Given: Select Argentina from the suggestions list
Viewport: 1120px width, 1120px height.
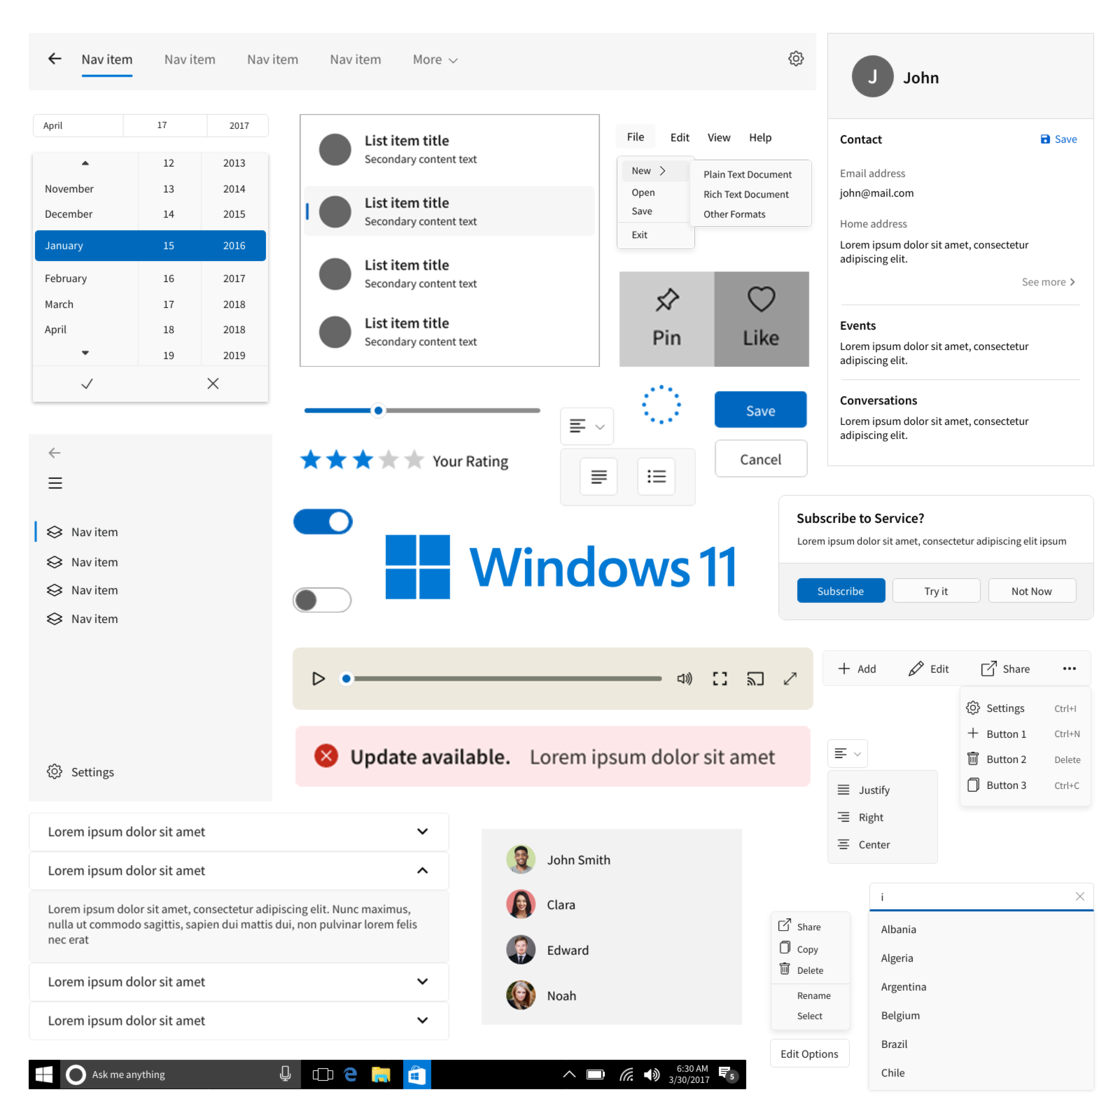Looking at the screenshot, I should click(x=904, y=986).
